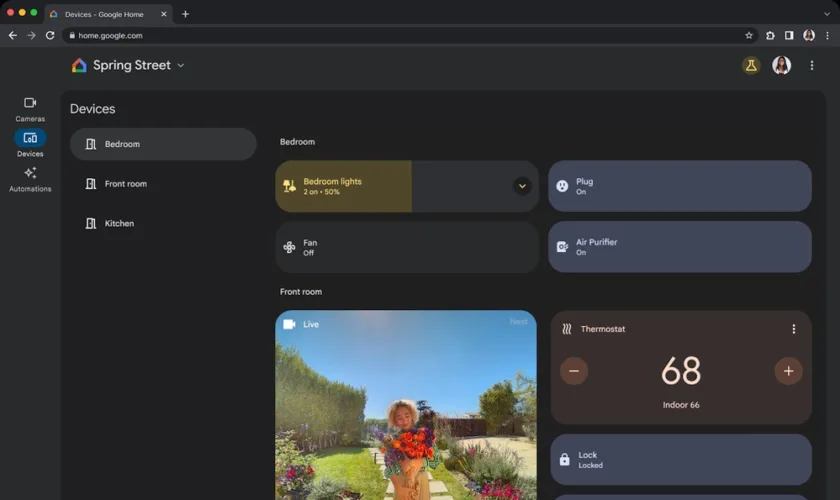The image size is (840, 500).
Task: Click the Google Home logo
Action: pos(79,65)
